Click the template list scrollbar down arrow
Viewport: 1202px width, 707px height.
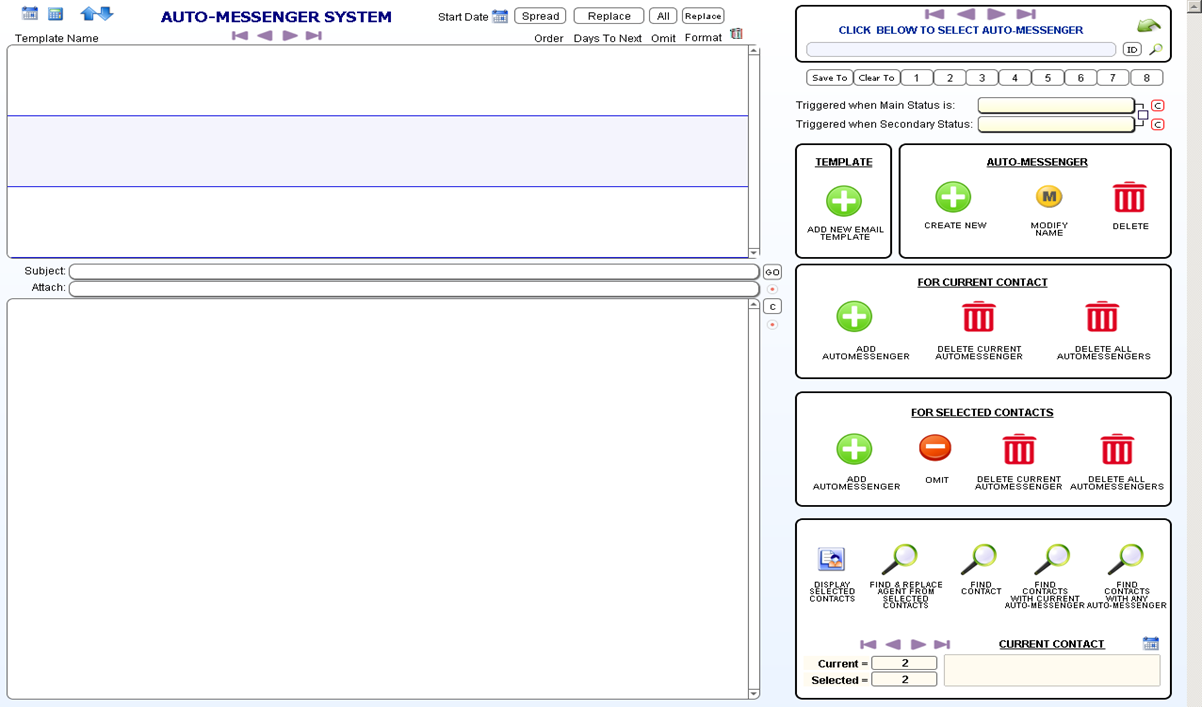click(754, 253)
